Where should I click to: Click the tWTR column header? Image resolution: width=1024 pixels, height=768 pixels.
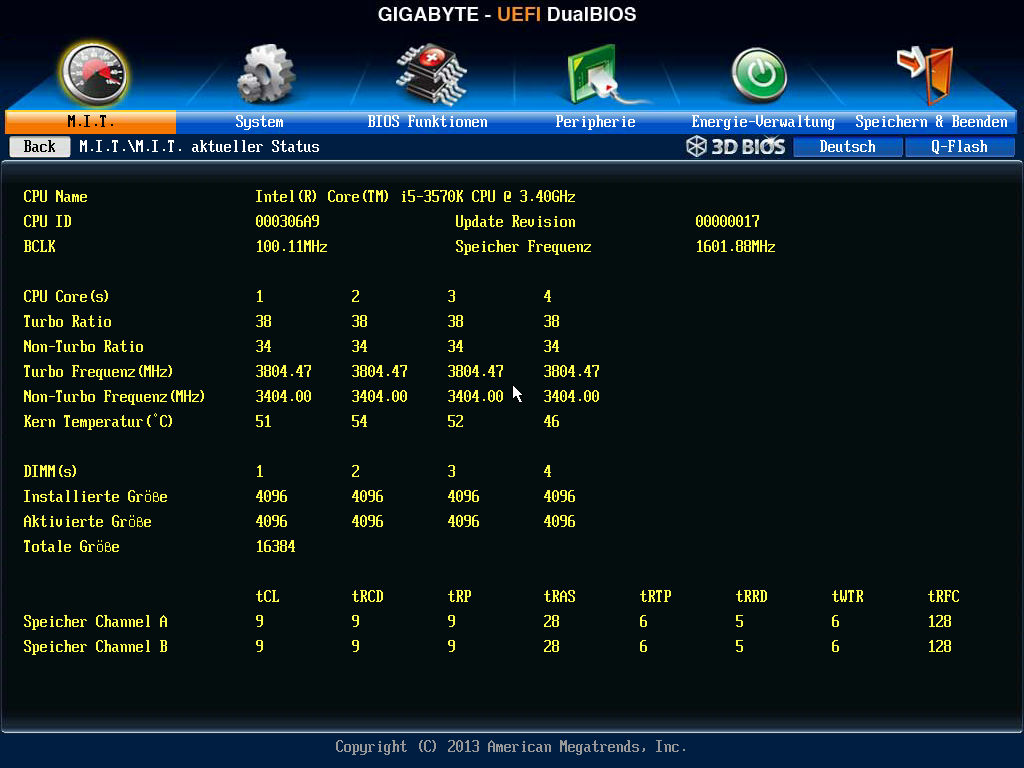pyautogui.click(x=847, y=596)
